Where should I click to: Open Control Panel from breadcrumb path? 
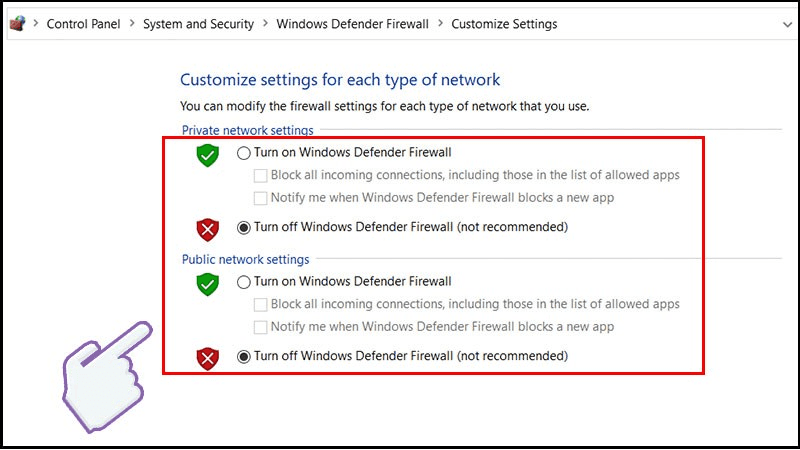(84, 23)
